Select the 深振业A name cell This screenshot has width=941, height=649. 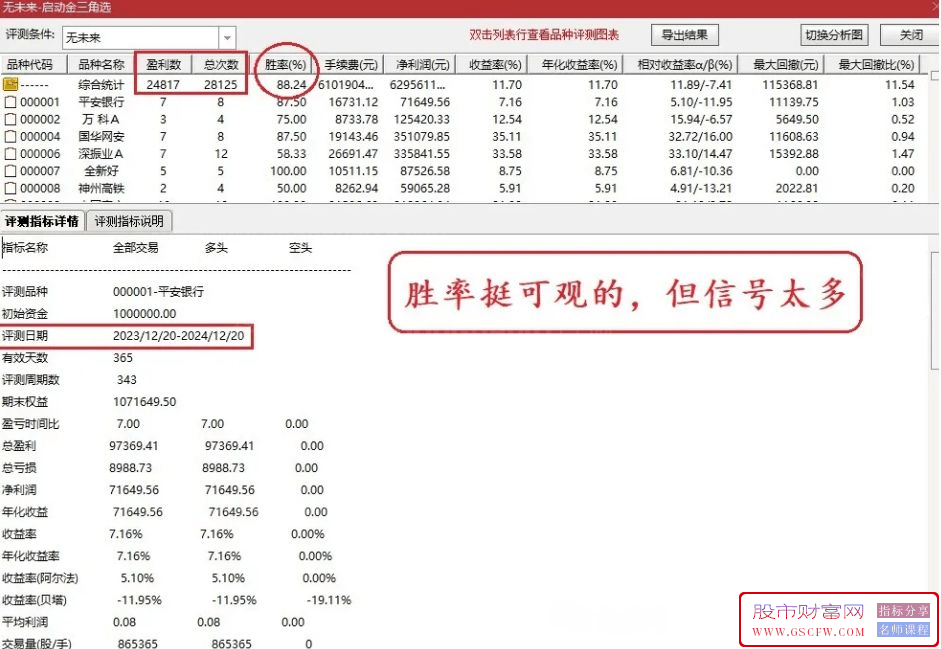101,154
